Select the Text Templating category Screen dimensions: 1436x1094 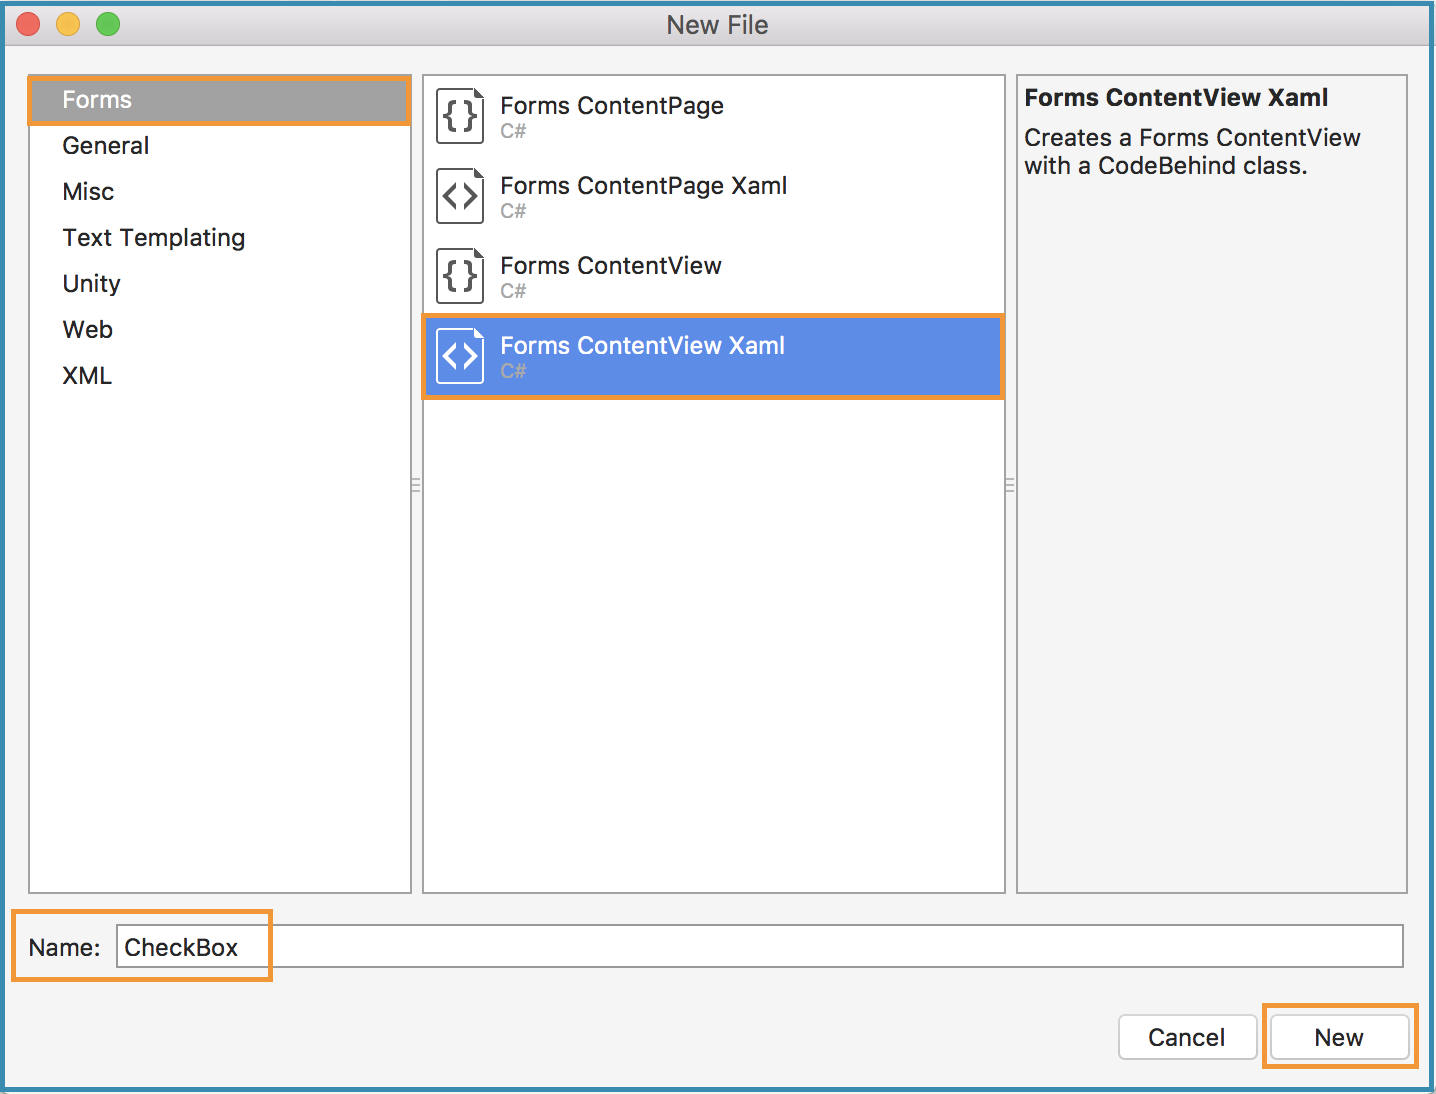154,237
